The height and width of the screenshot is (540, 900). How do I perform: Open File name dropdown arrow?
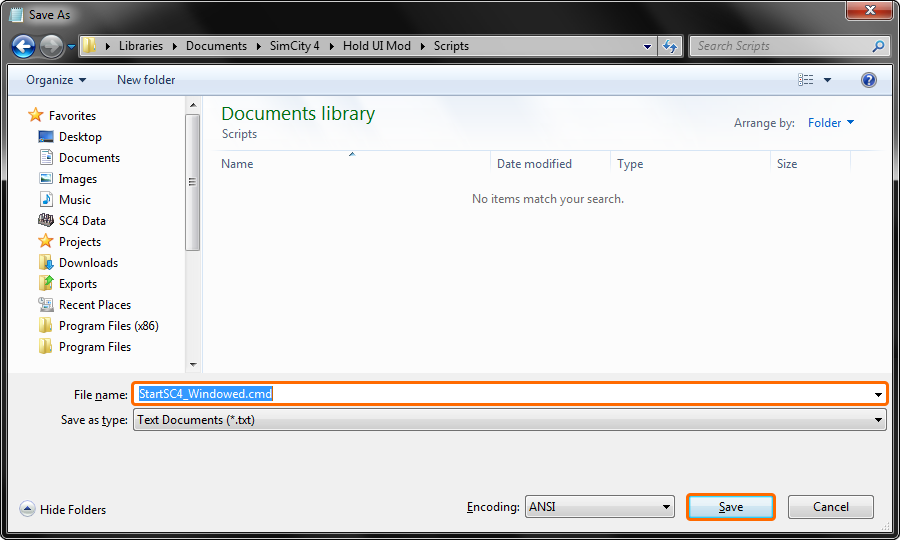pos(878,394)
